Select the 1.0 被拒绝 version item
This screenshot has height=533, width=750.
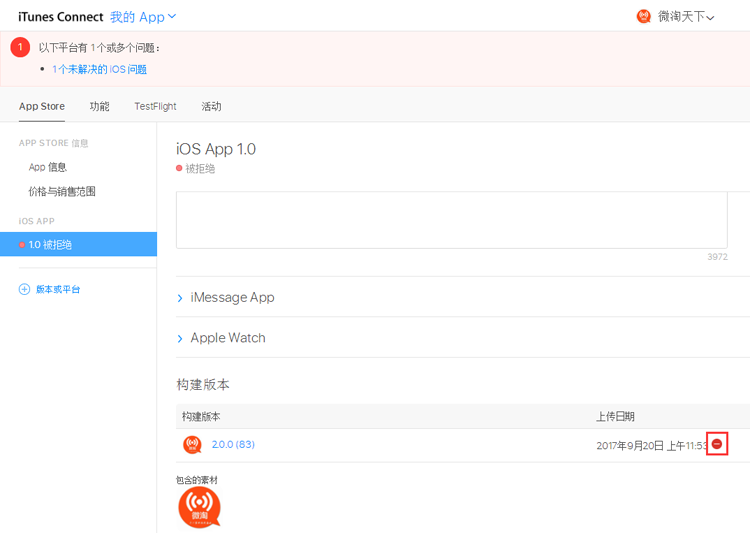[78, 244]
